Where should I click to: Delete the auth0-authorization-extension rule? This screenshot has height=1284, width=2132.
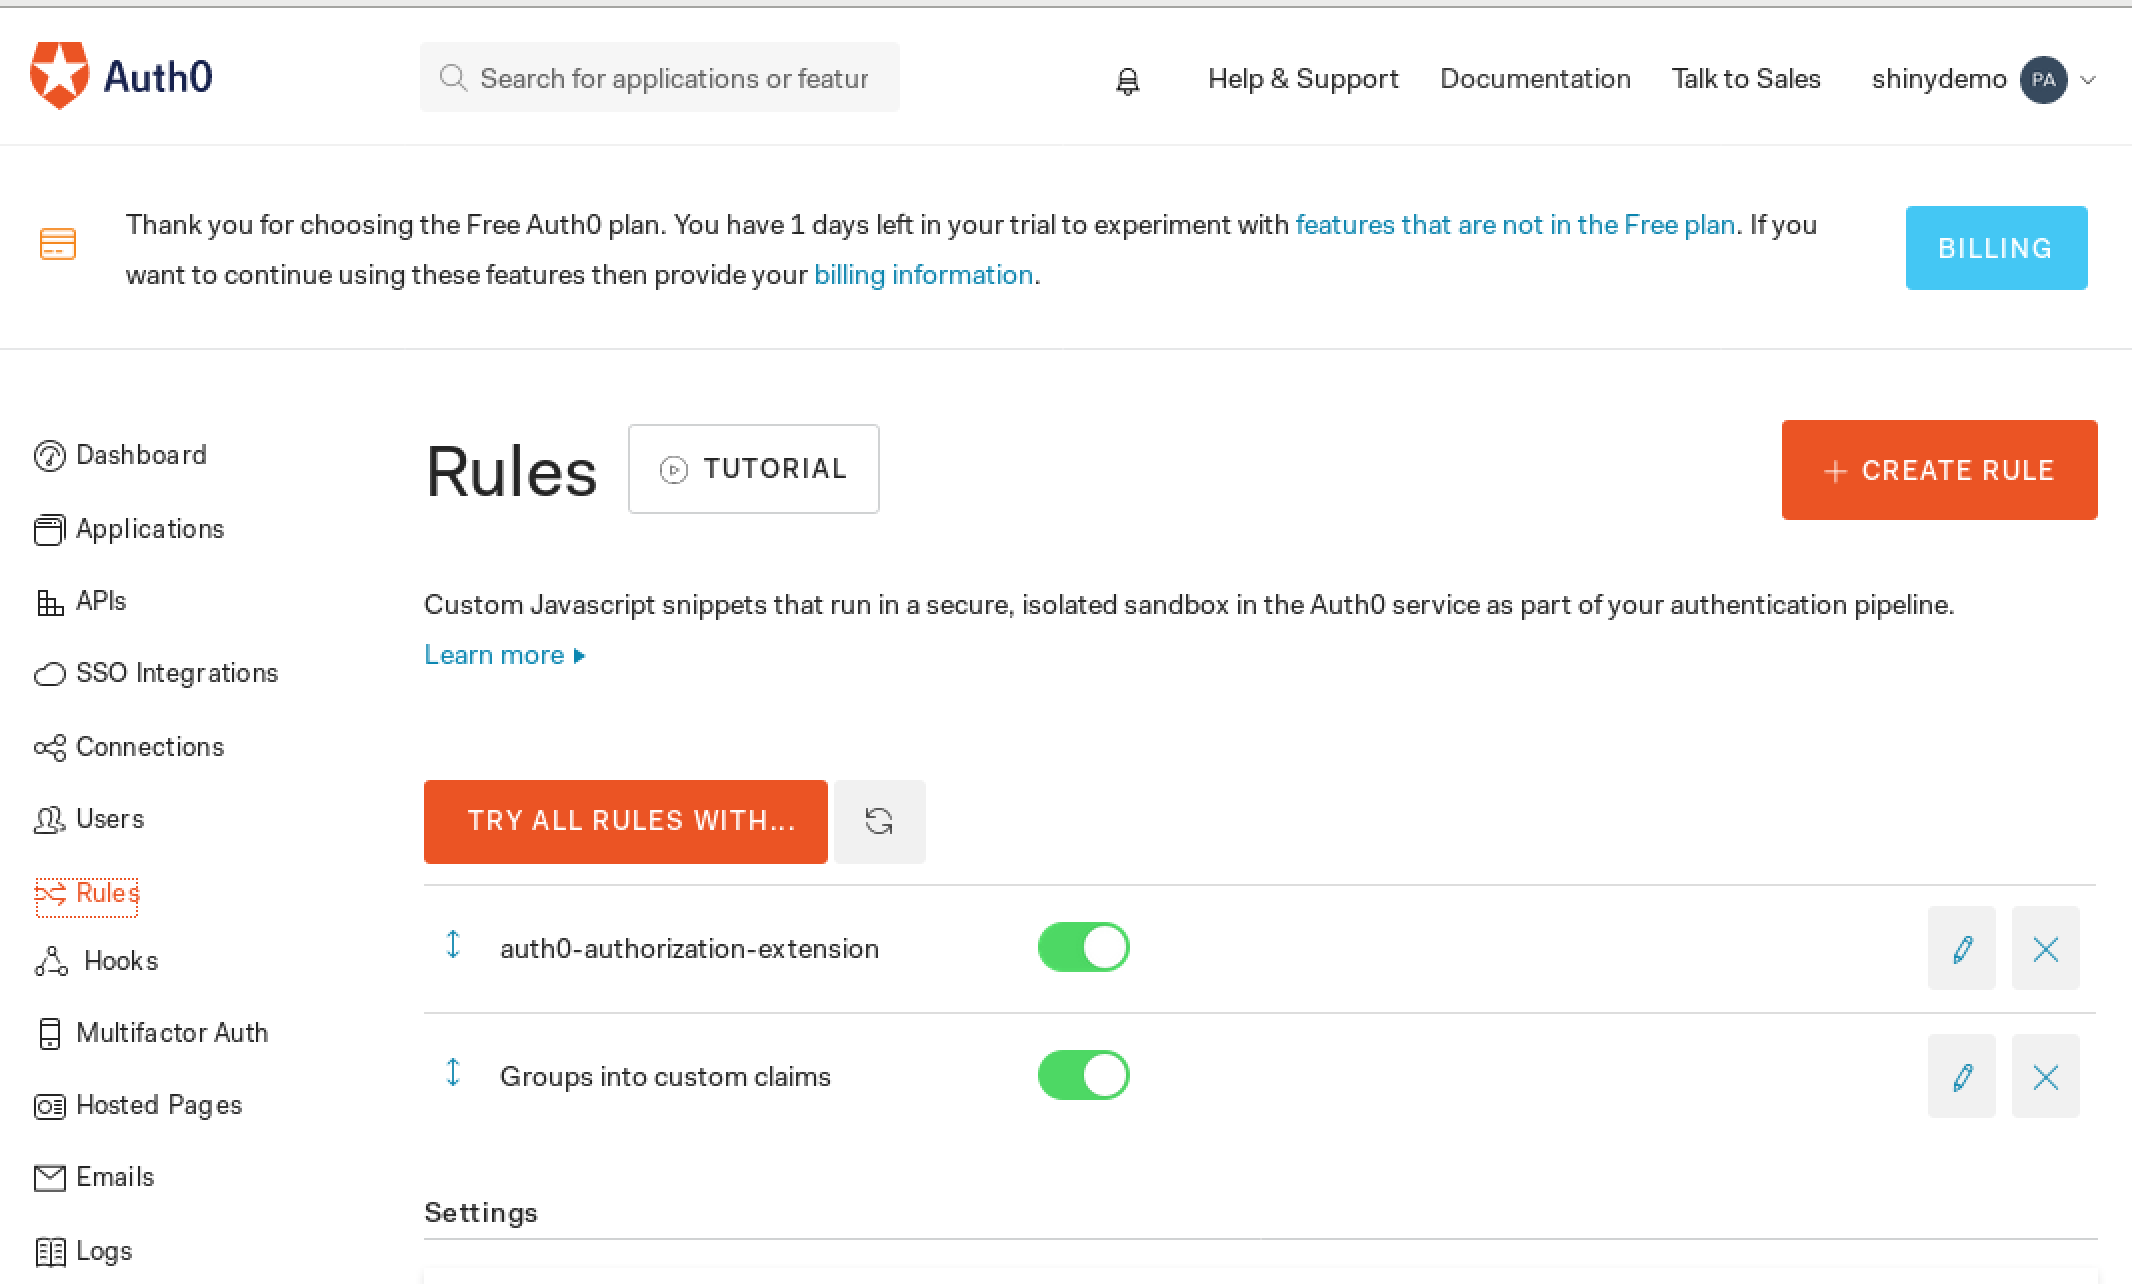(2045, 948)
